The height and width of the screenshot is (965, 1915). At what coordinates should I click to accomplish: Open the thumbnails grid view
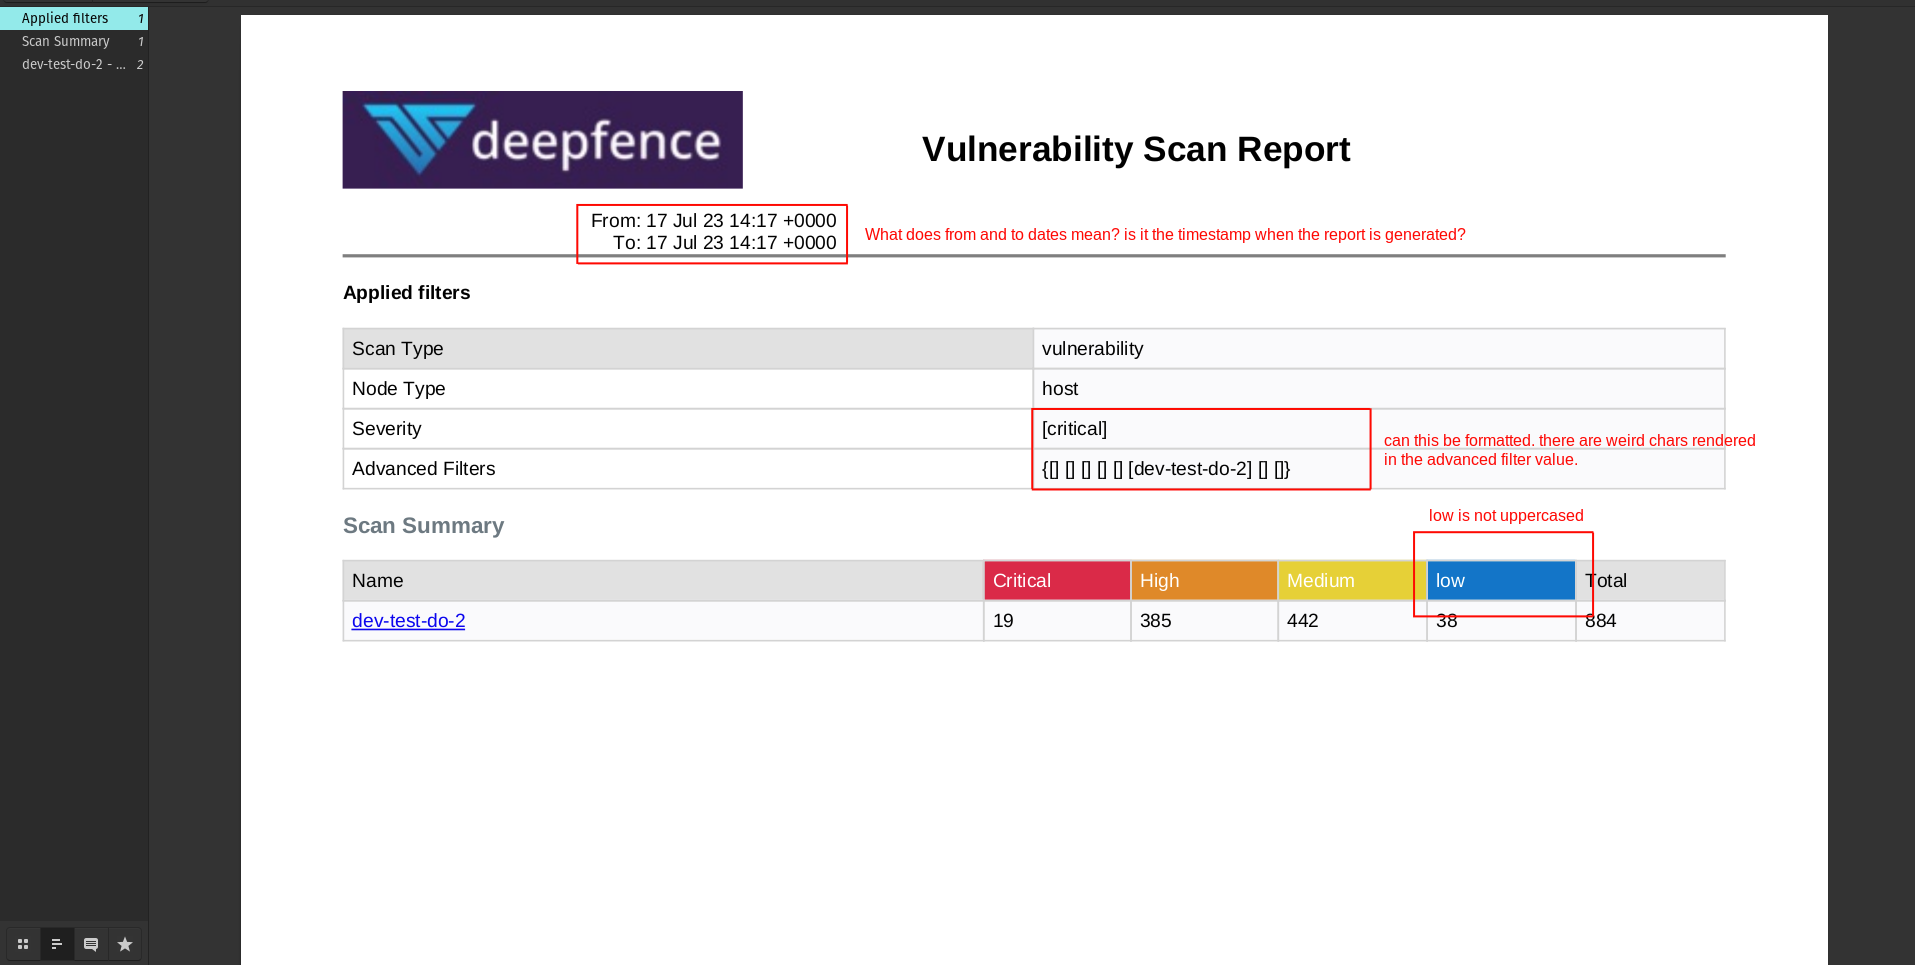click(x=22, y=943)
